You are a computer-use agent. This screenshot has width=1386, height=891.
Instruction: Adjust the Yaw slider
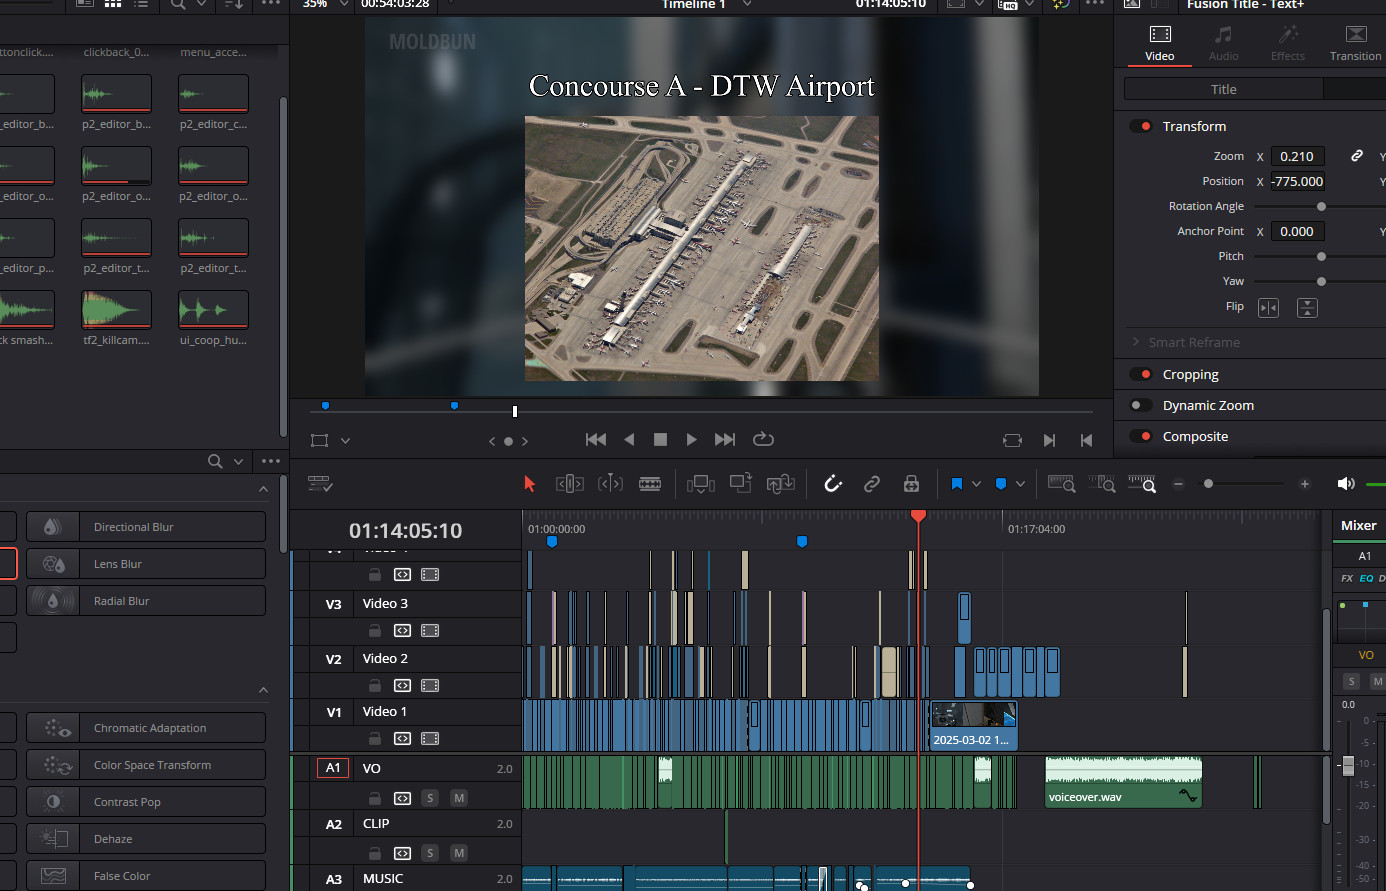pyautogui.click(x=1321, y=281)
